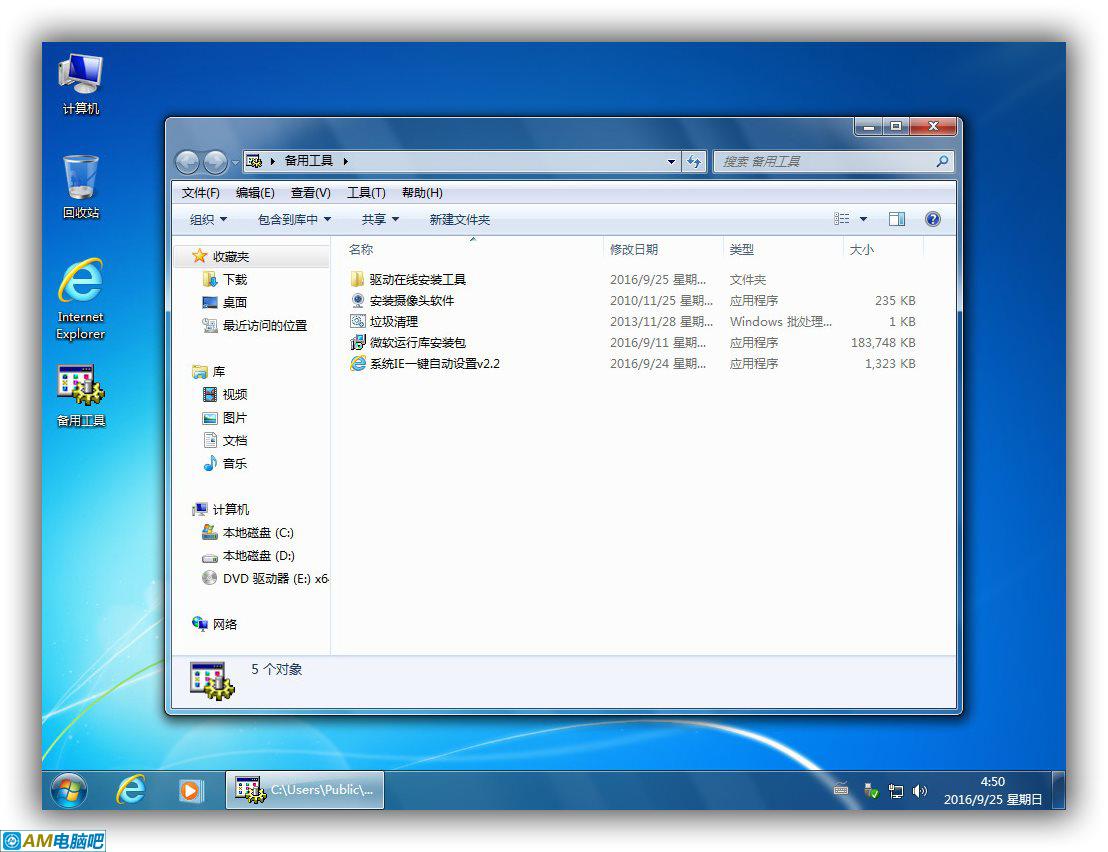The height and width of the screenshot is (852, 1108).
Task: Select 计算机 in the navigation pane
Action: coord(230,509)
